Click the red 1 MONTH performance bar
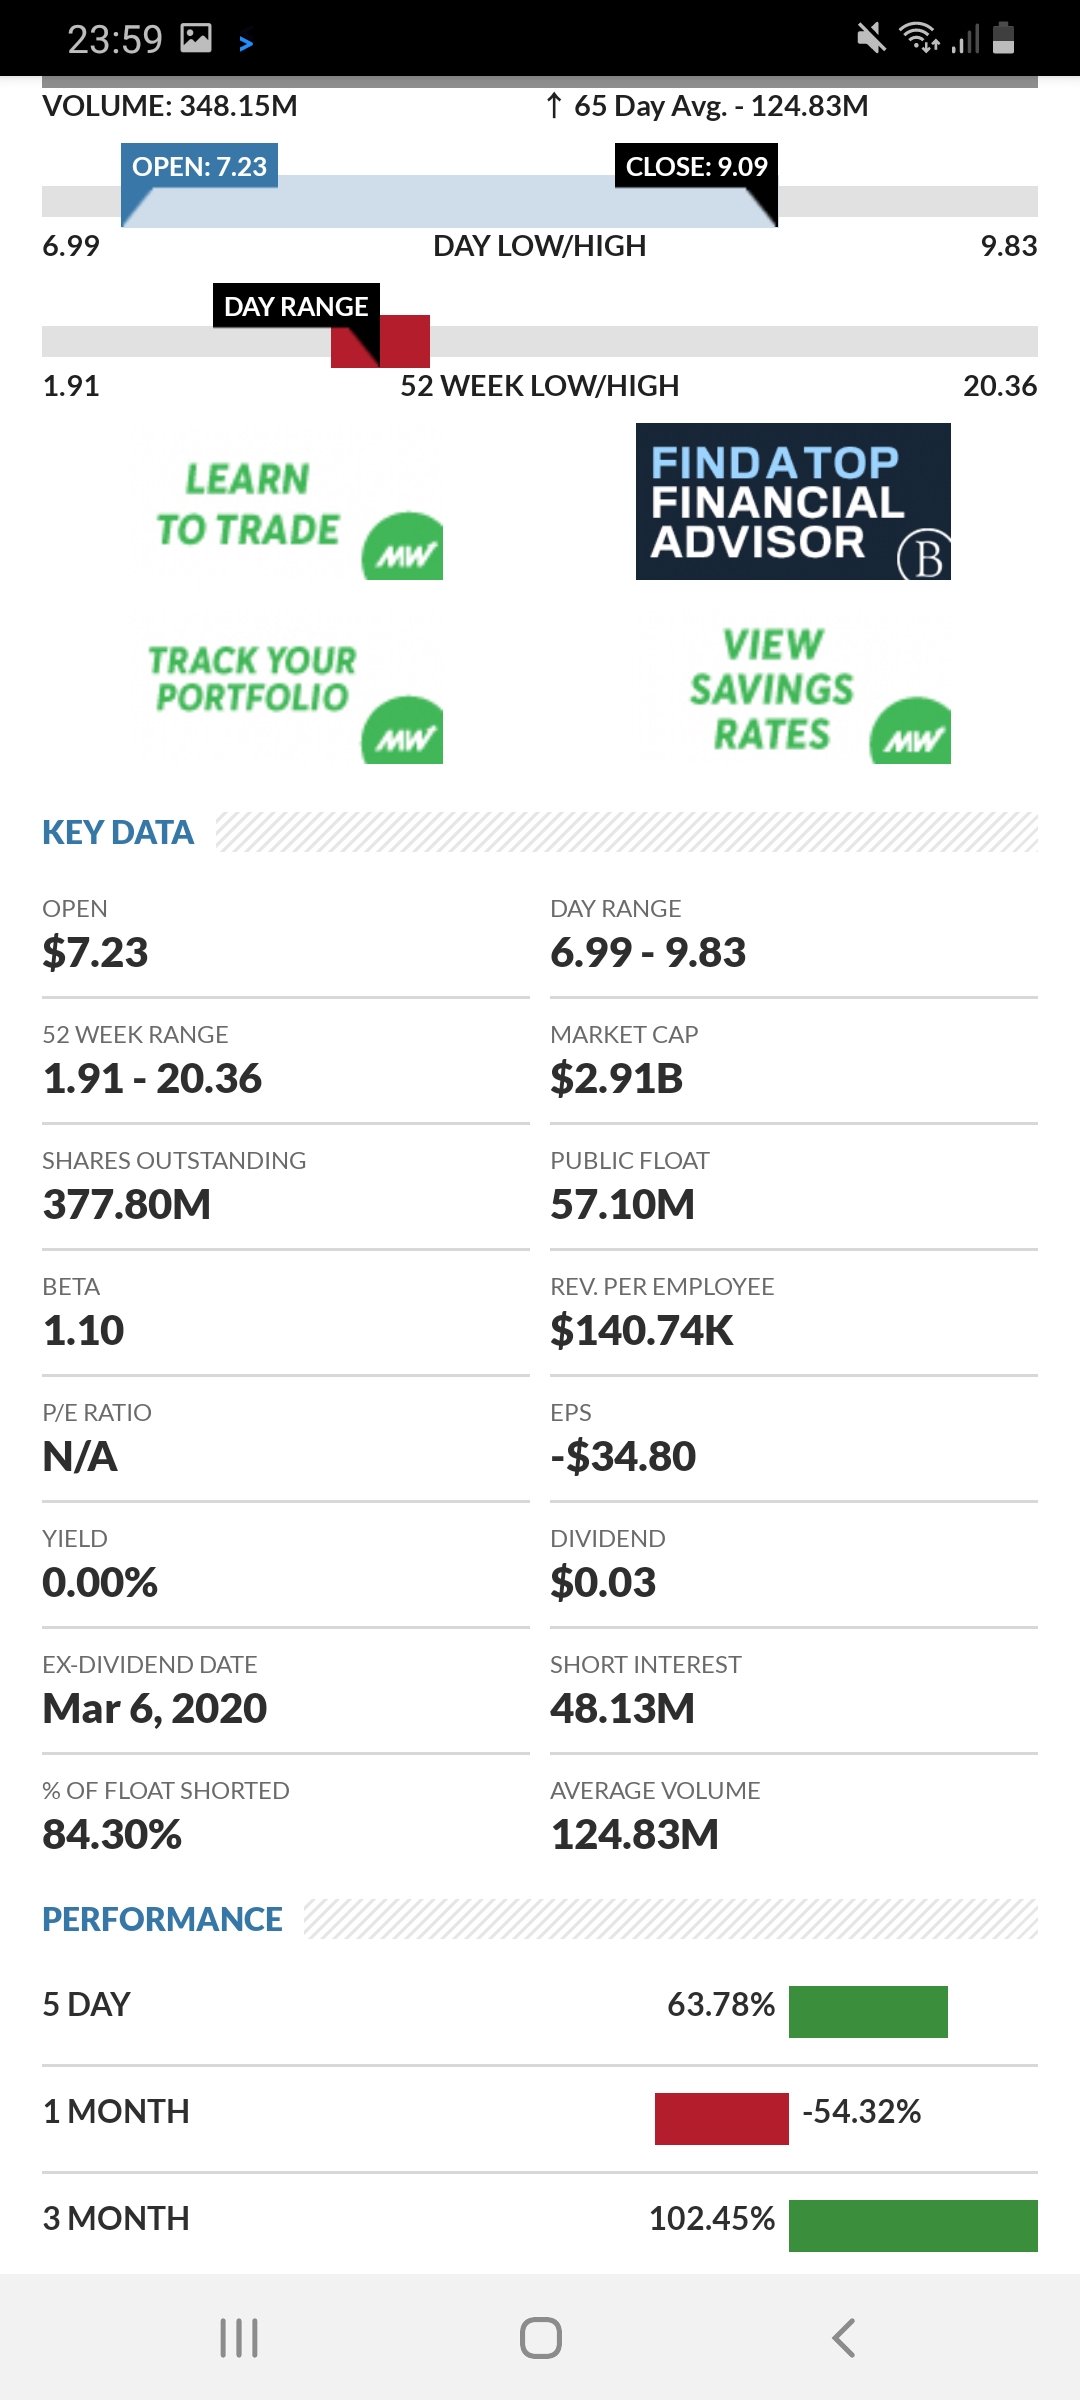 coord(721,2118)
